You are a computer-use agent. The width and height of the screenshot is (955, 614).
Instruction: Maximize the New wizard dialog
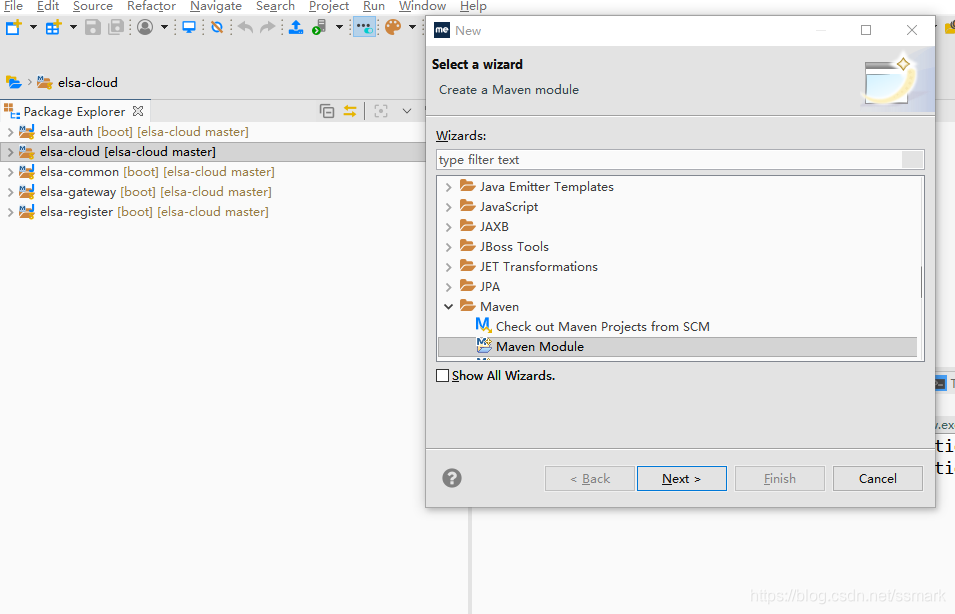point(866,30)
